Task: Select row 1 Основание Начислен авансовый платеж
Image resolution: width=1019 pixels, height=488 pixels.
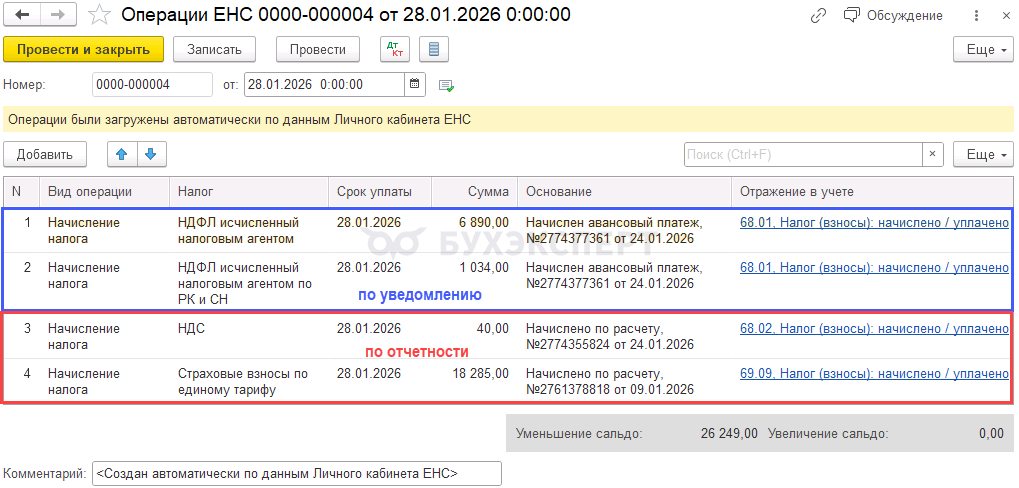Action: (x=625, y=231)
